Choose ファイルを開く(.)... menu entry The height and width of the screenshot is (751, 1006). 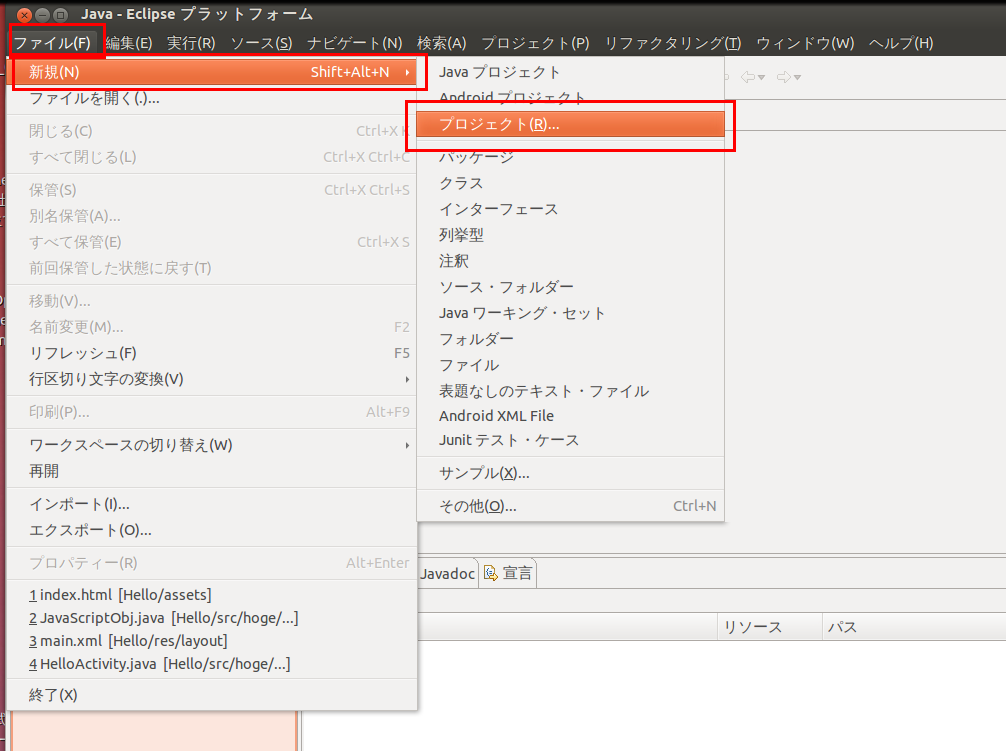212,98
